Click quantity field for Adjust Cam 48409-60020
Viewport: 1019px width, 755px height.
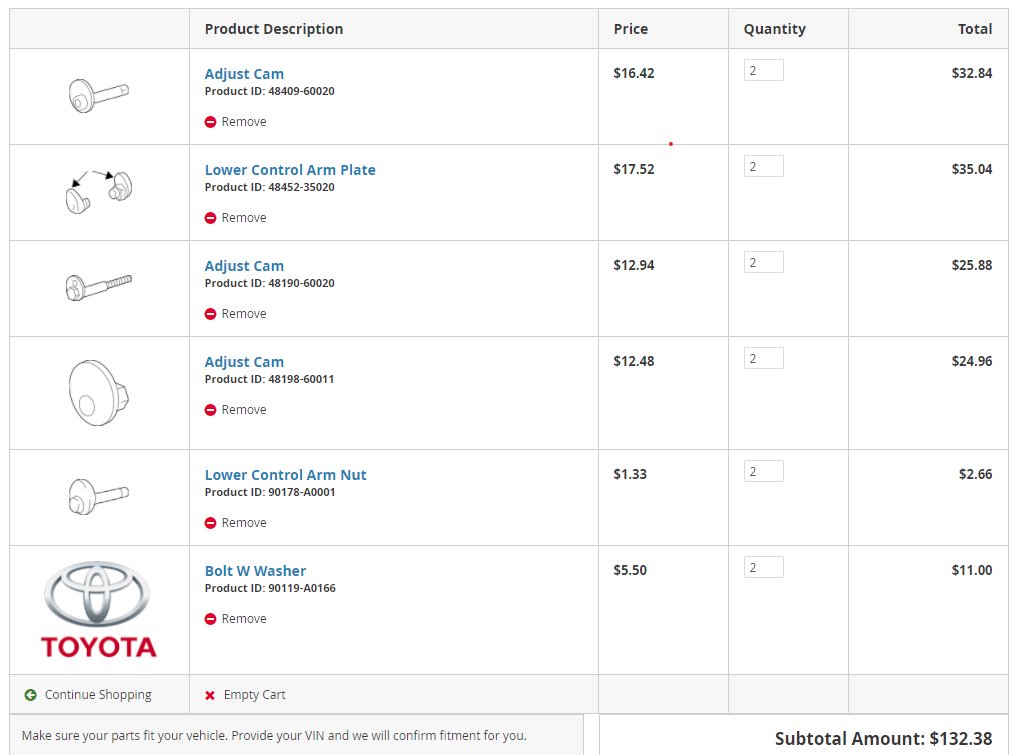tap(763, 70)
